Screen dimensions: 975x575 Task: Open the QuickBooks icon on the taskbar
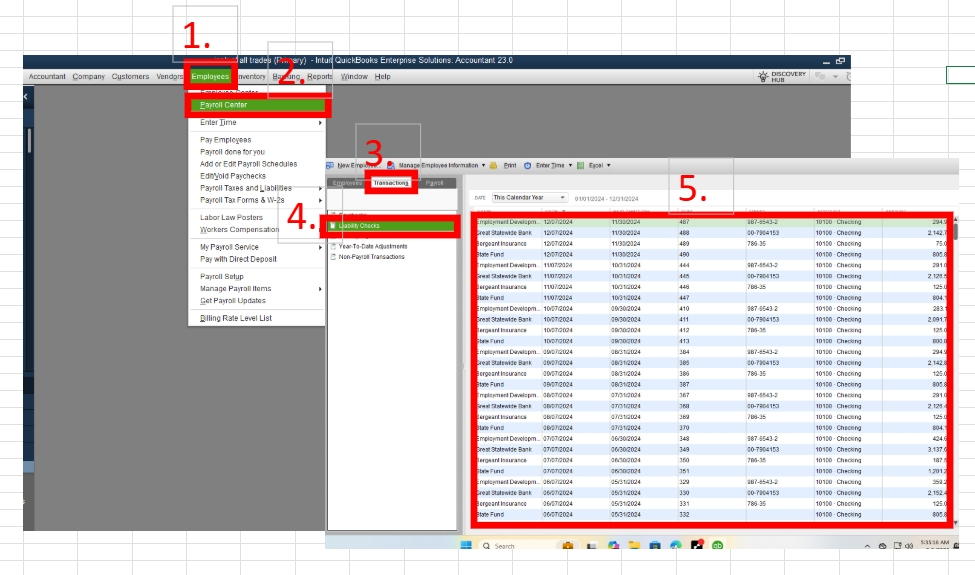(x=718, y=546)
